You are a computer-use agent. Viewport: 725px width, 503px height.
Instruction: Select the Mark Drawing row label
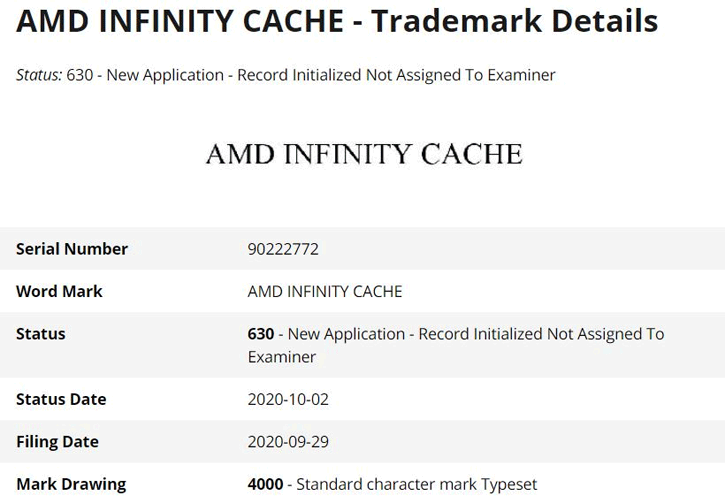(x=71, y=484)
